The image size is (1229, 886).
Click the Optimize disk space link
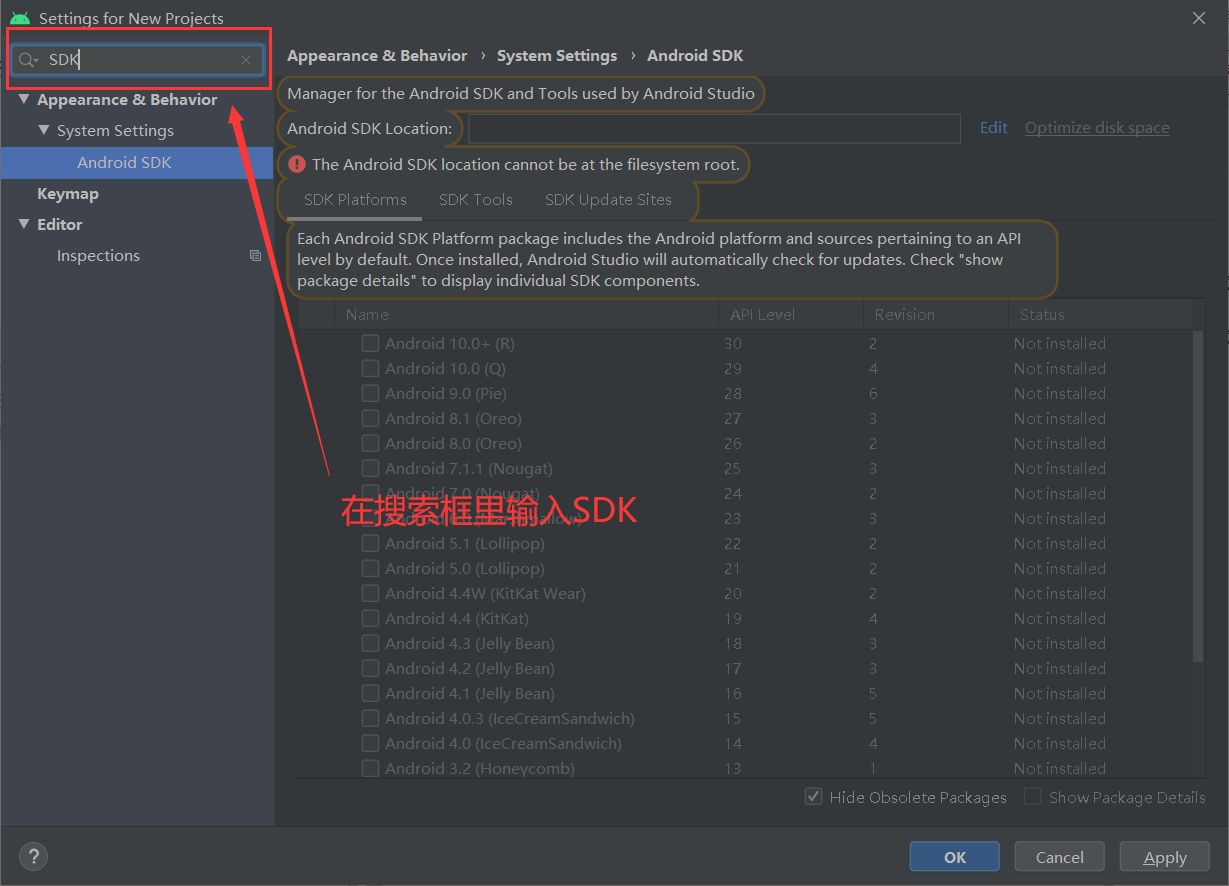pos(1097,128)
